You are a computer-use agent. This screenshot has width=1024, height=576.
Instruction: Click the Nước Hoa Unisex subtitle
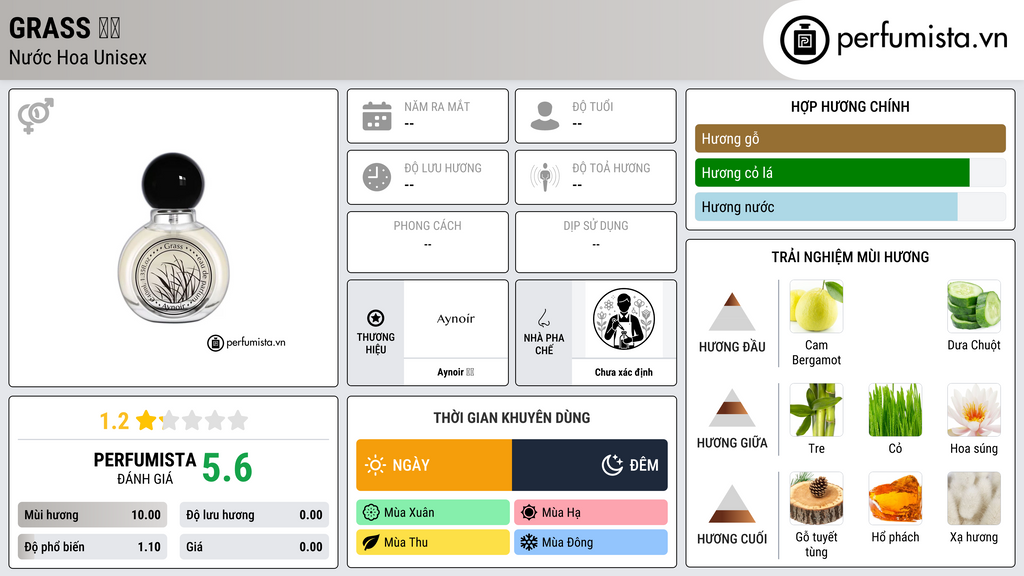78,57
